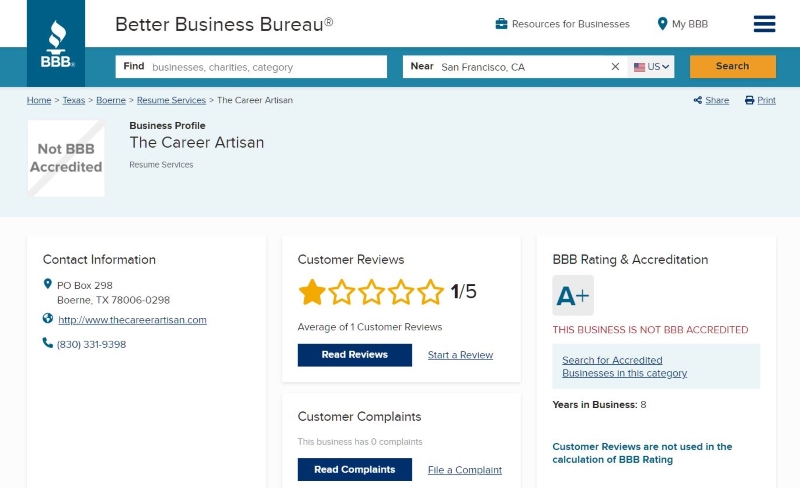Click the briefcase icon beside Resources for Businesses

502,23
